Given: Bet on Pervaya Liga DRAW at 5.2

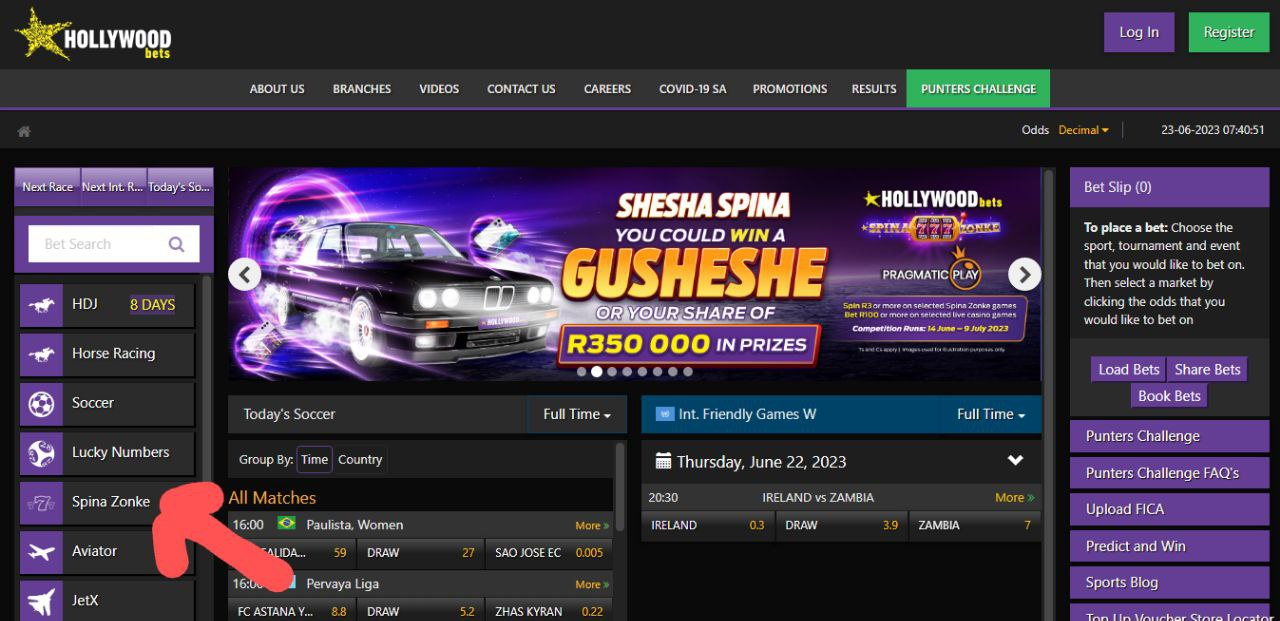Looking at the screenshot, I should [421, 611].
